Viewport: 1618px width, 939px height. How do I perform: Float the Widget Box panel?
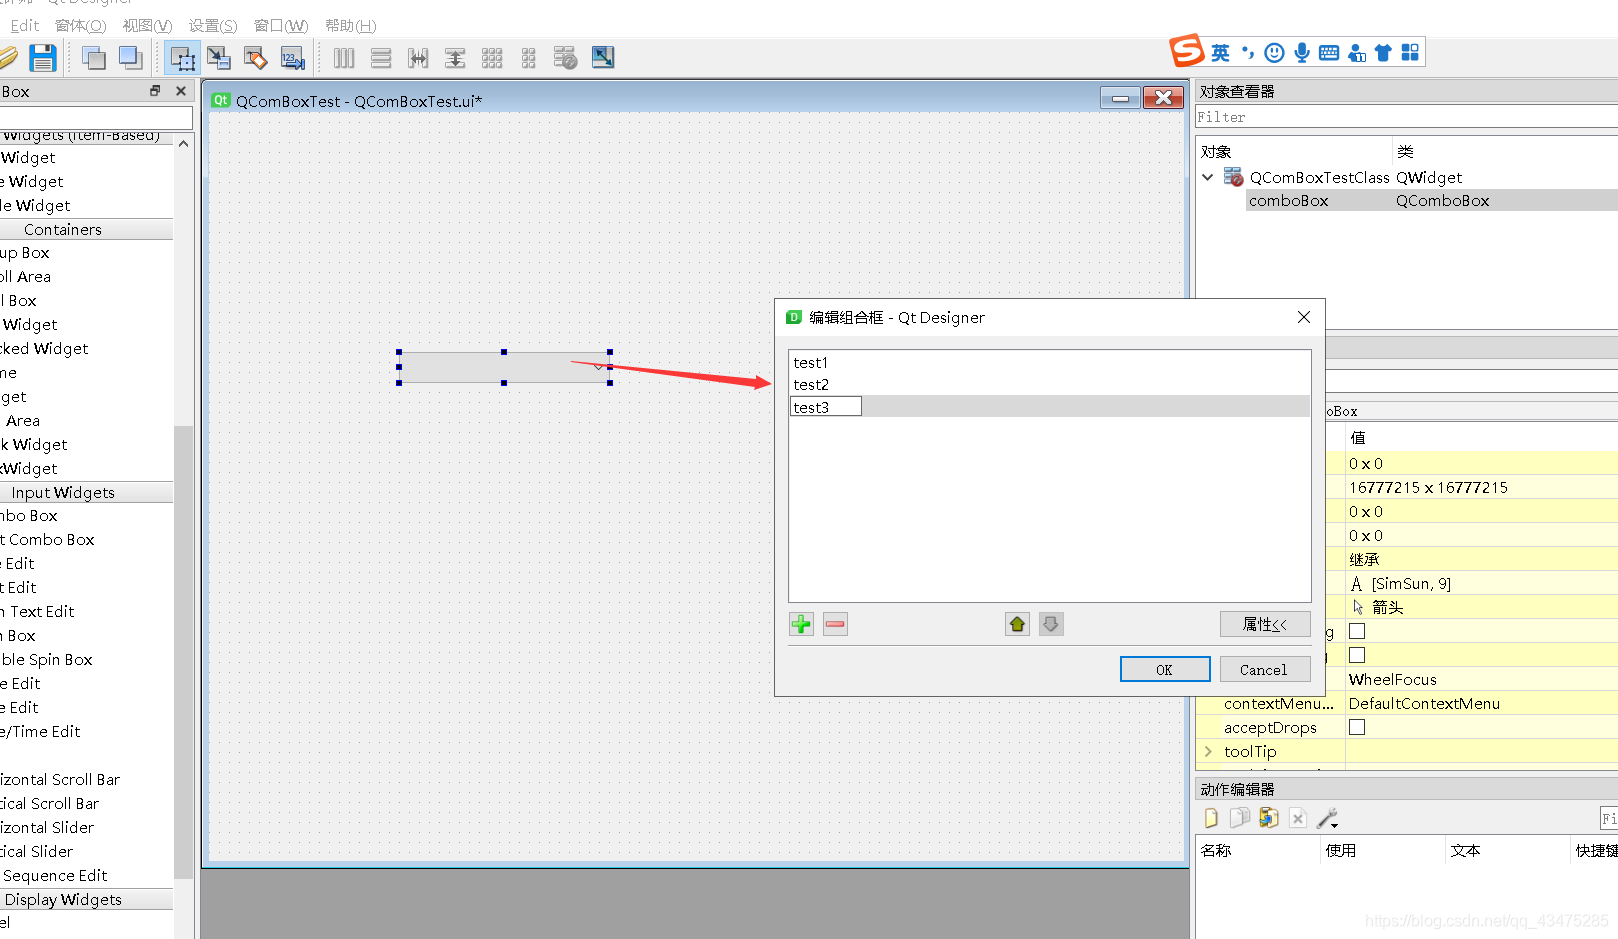[155, 91]
